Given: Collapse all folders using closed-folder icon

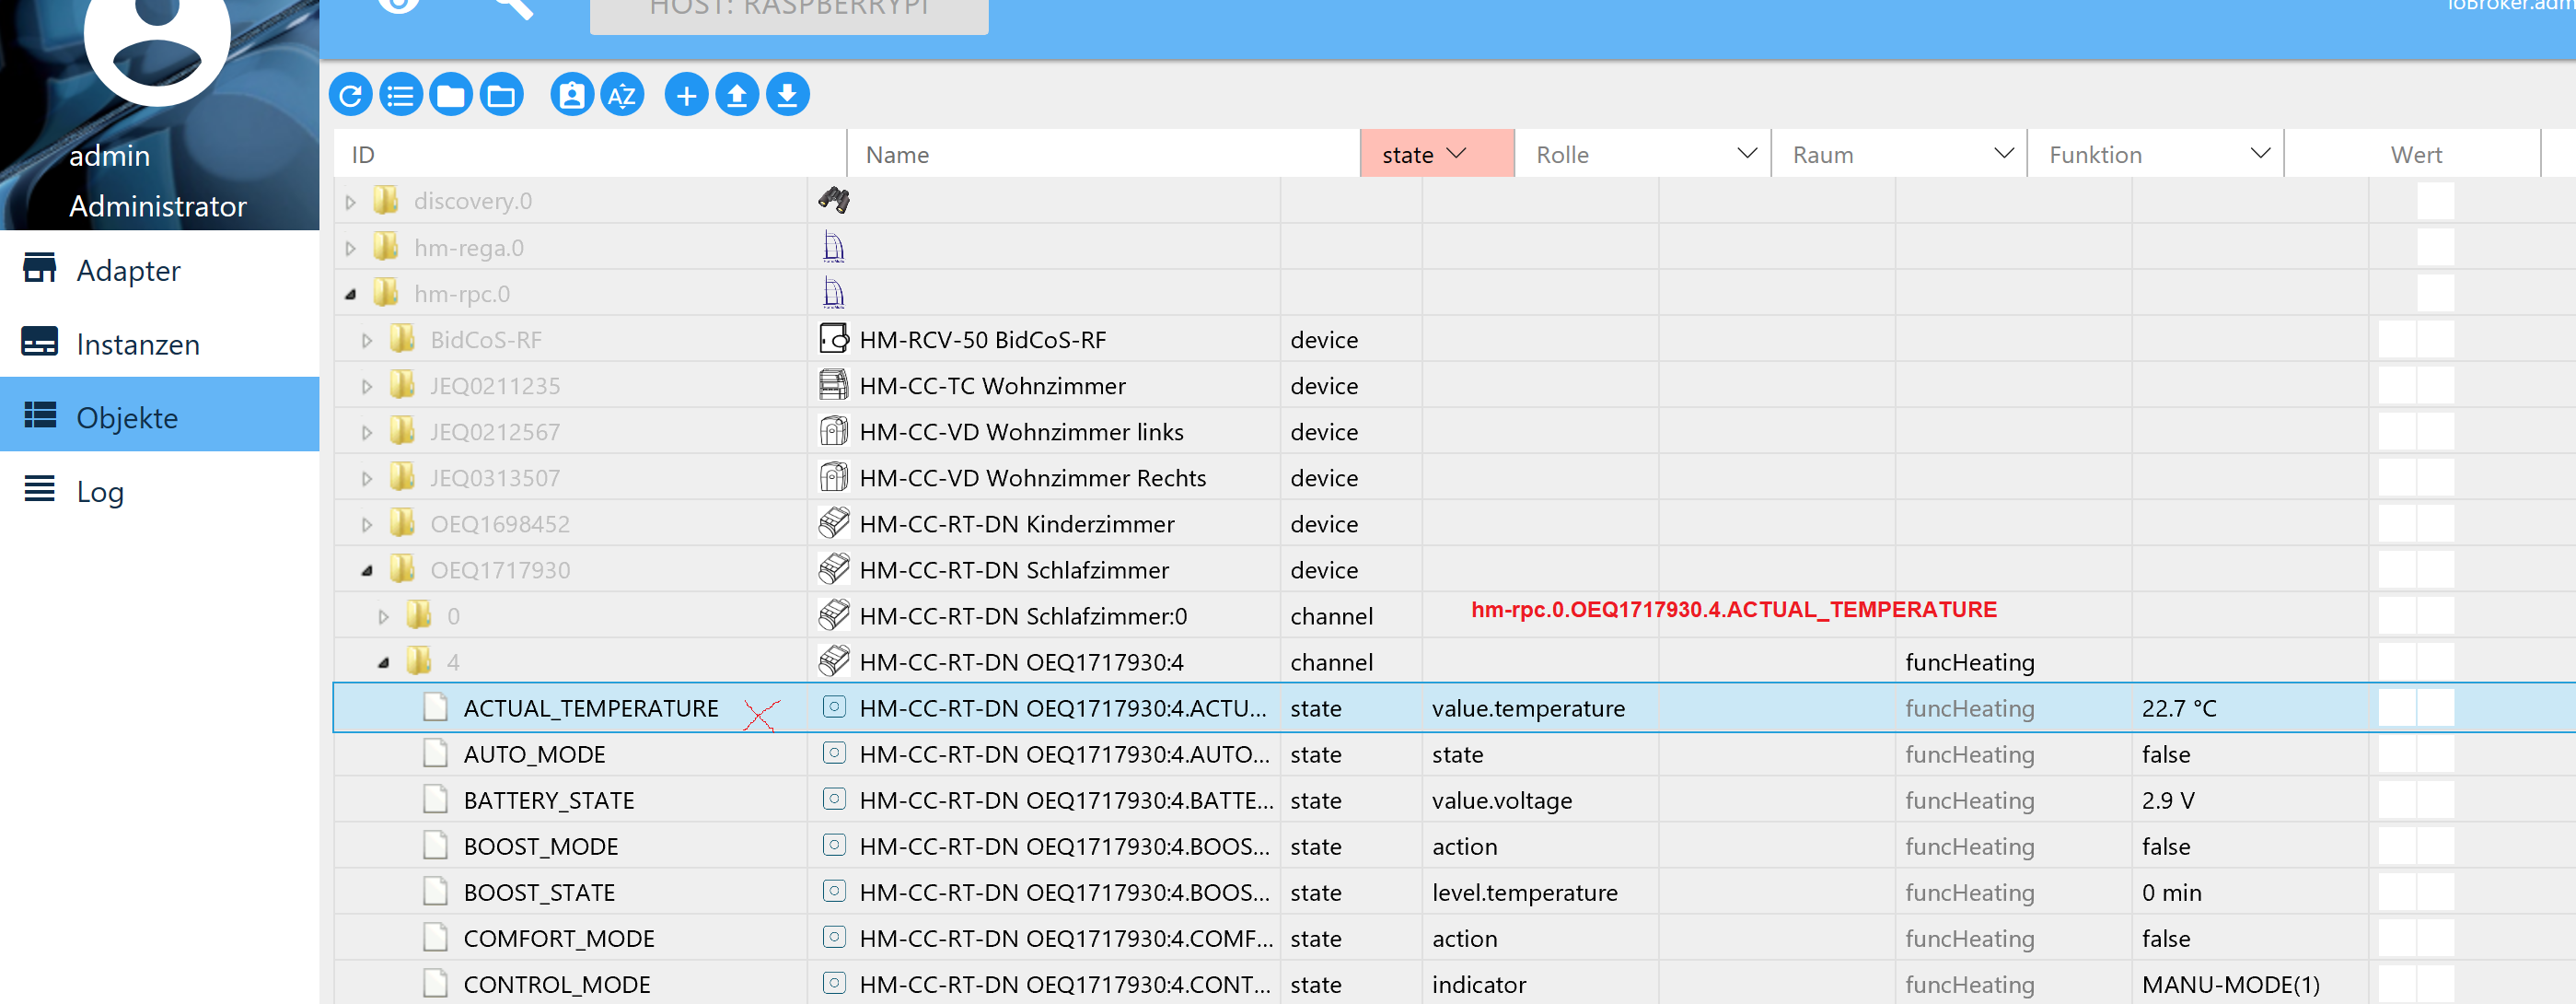Looking at the screenshot, I should 451,95.
